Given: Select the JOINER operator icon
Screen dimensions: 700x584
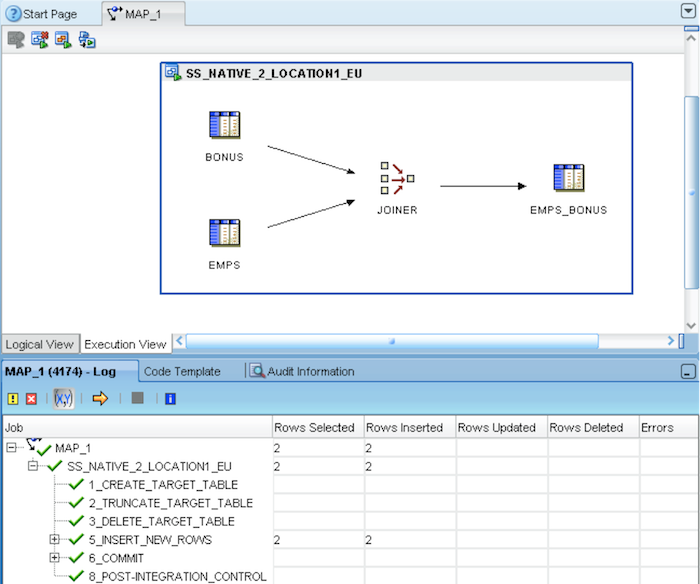Looking at the screenshot, I should tap(397, 178).
